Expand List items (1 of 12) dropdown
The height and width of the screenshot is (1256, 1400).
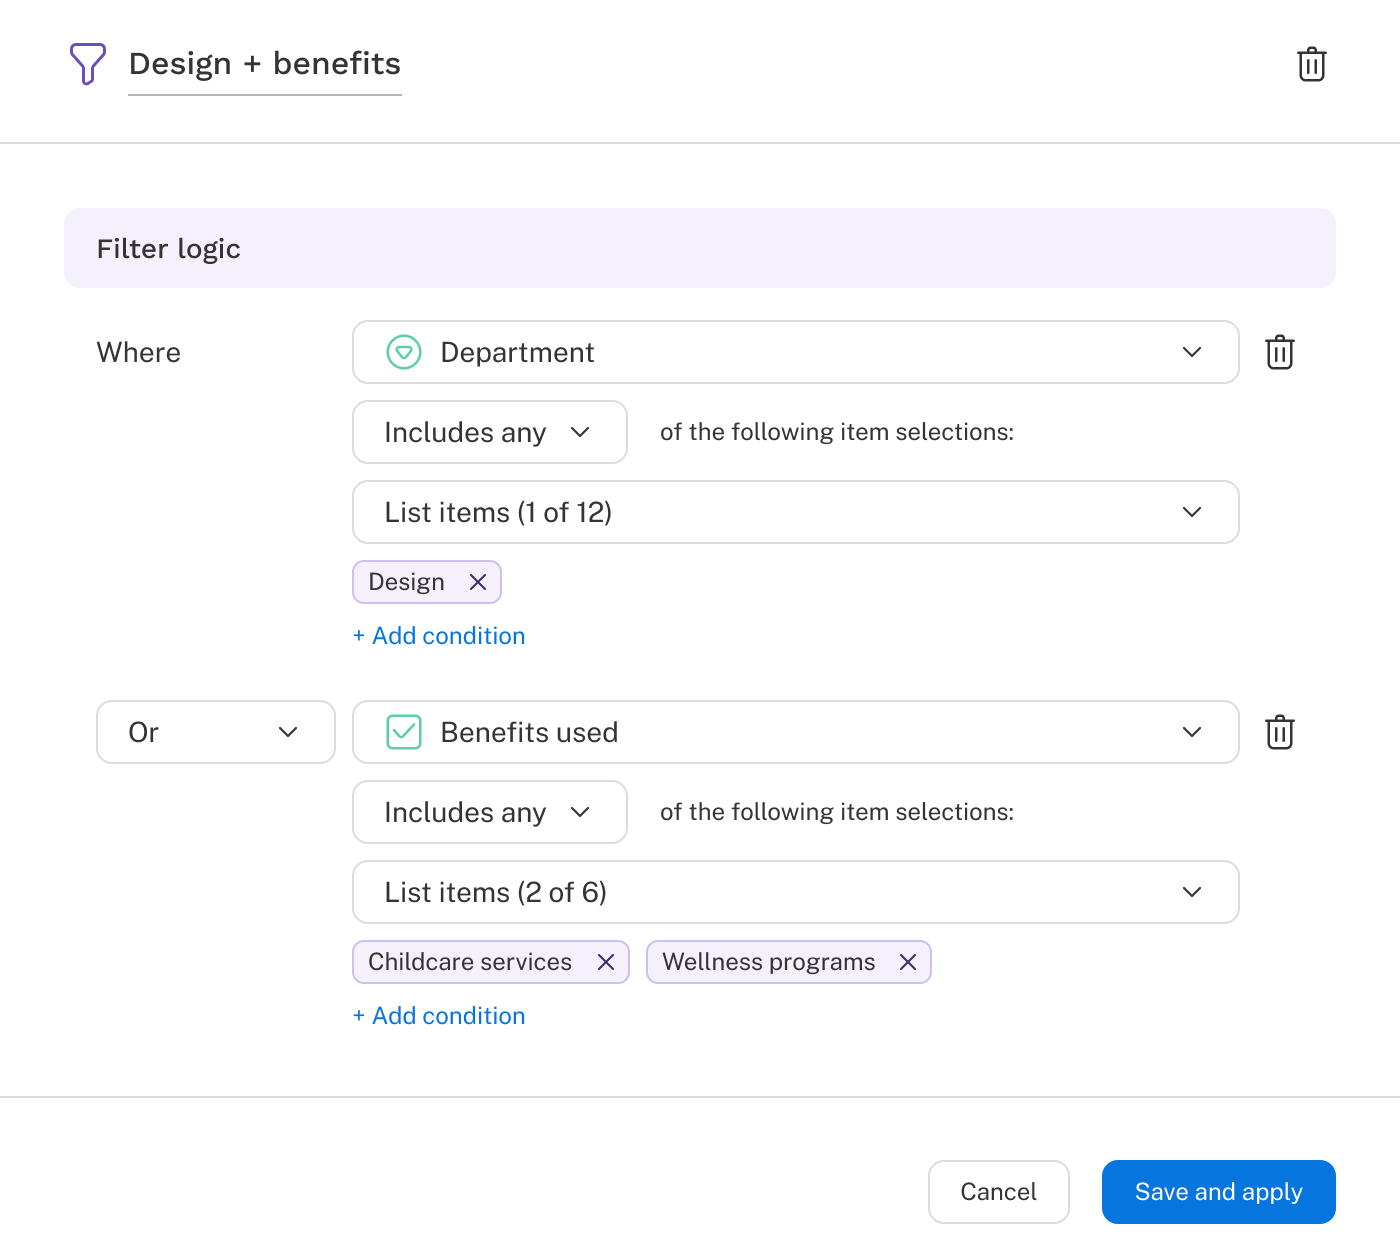tap(796, 512)
